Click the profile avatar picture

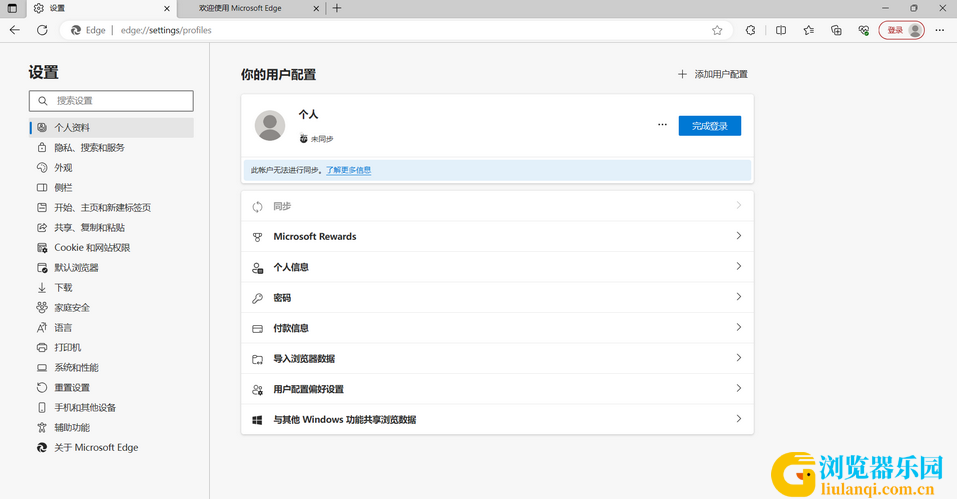(x=270, y=126)
